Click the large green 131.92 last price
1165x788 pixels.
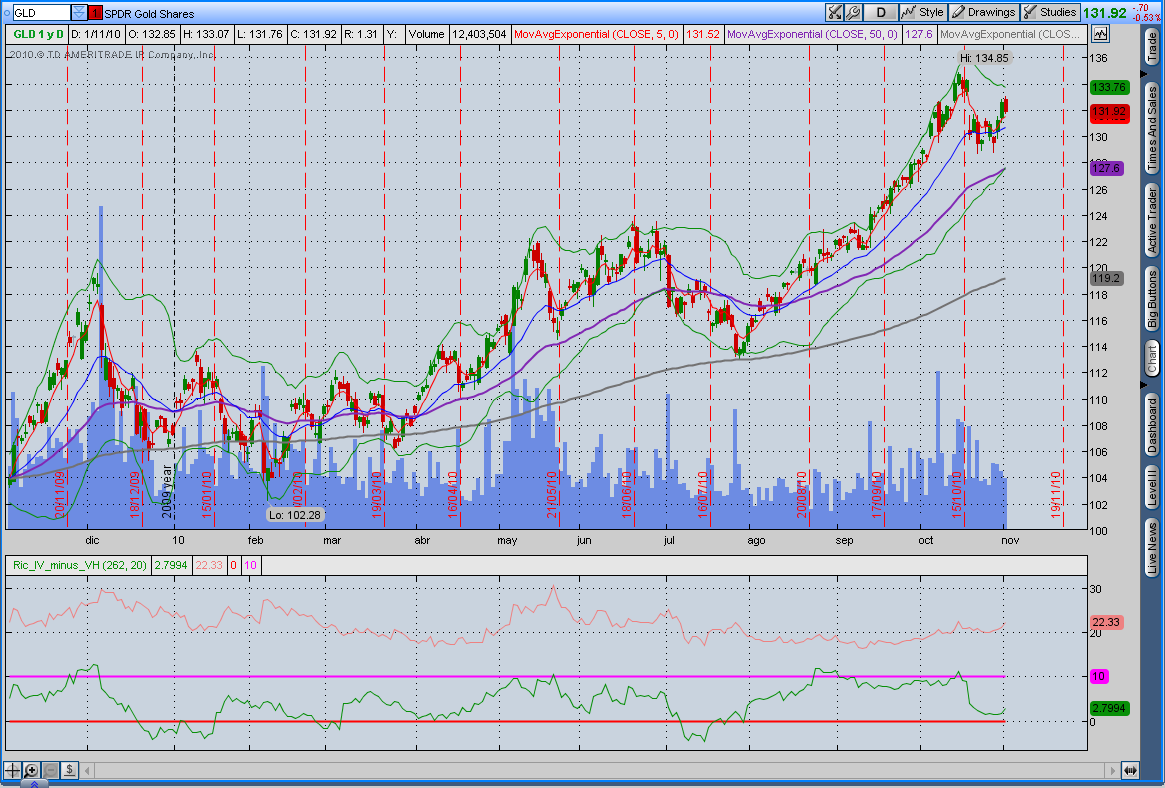(x=1105, y=13)
